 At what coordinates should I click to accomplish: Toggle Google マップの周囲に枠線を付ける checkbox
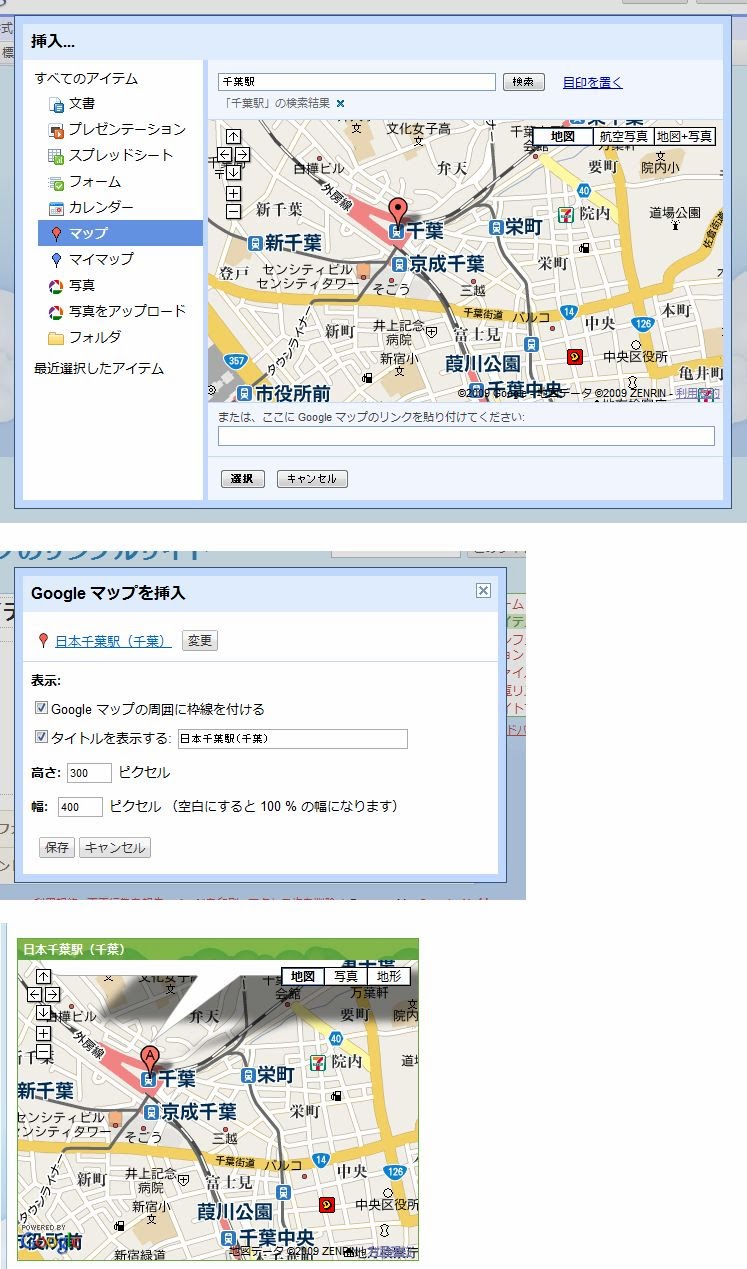pos(42,708)
